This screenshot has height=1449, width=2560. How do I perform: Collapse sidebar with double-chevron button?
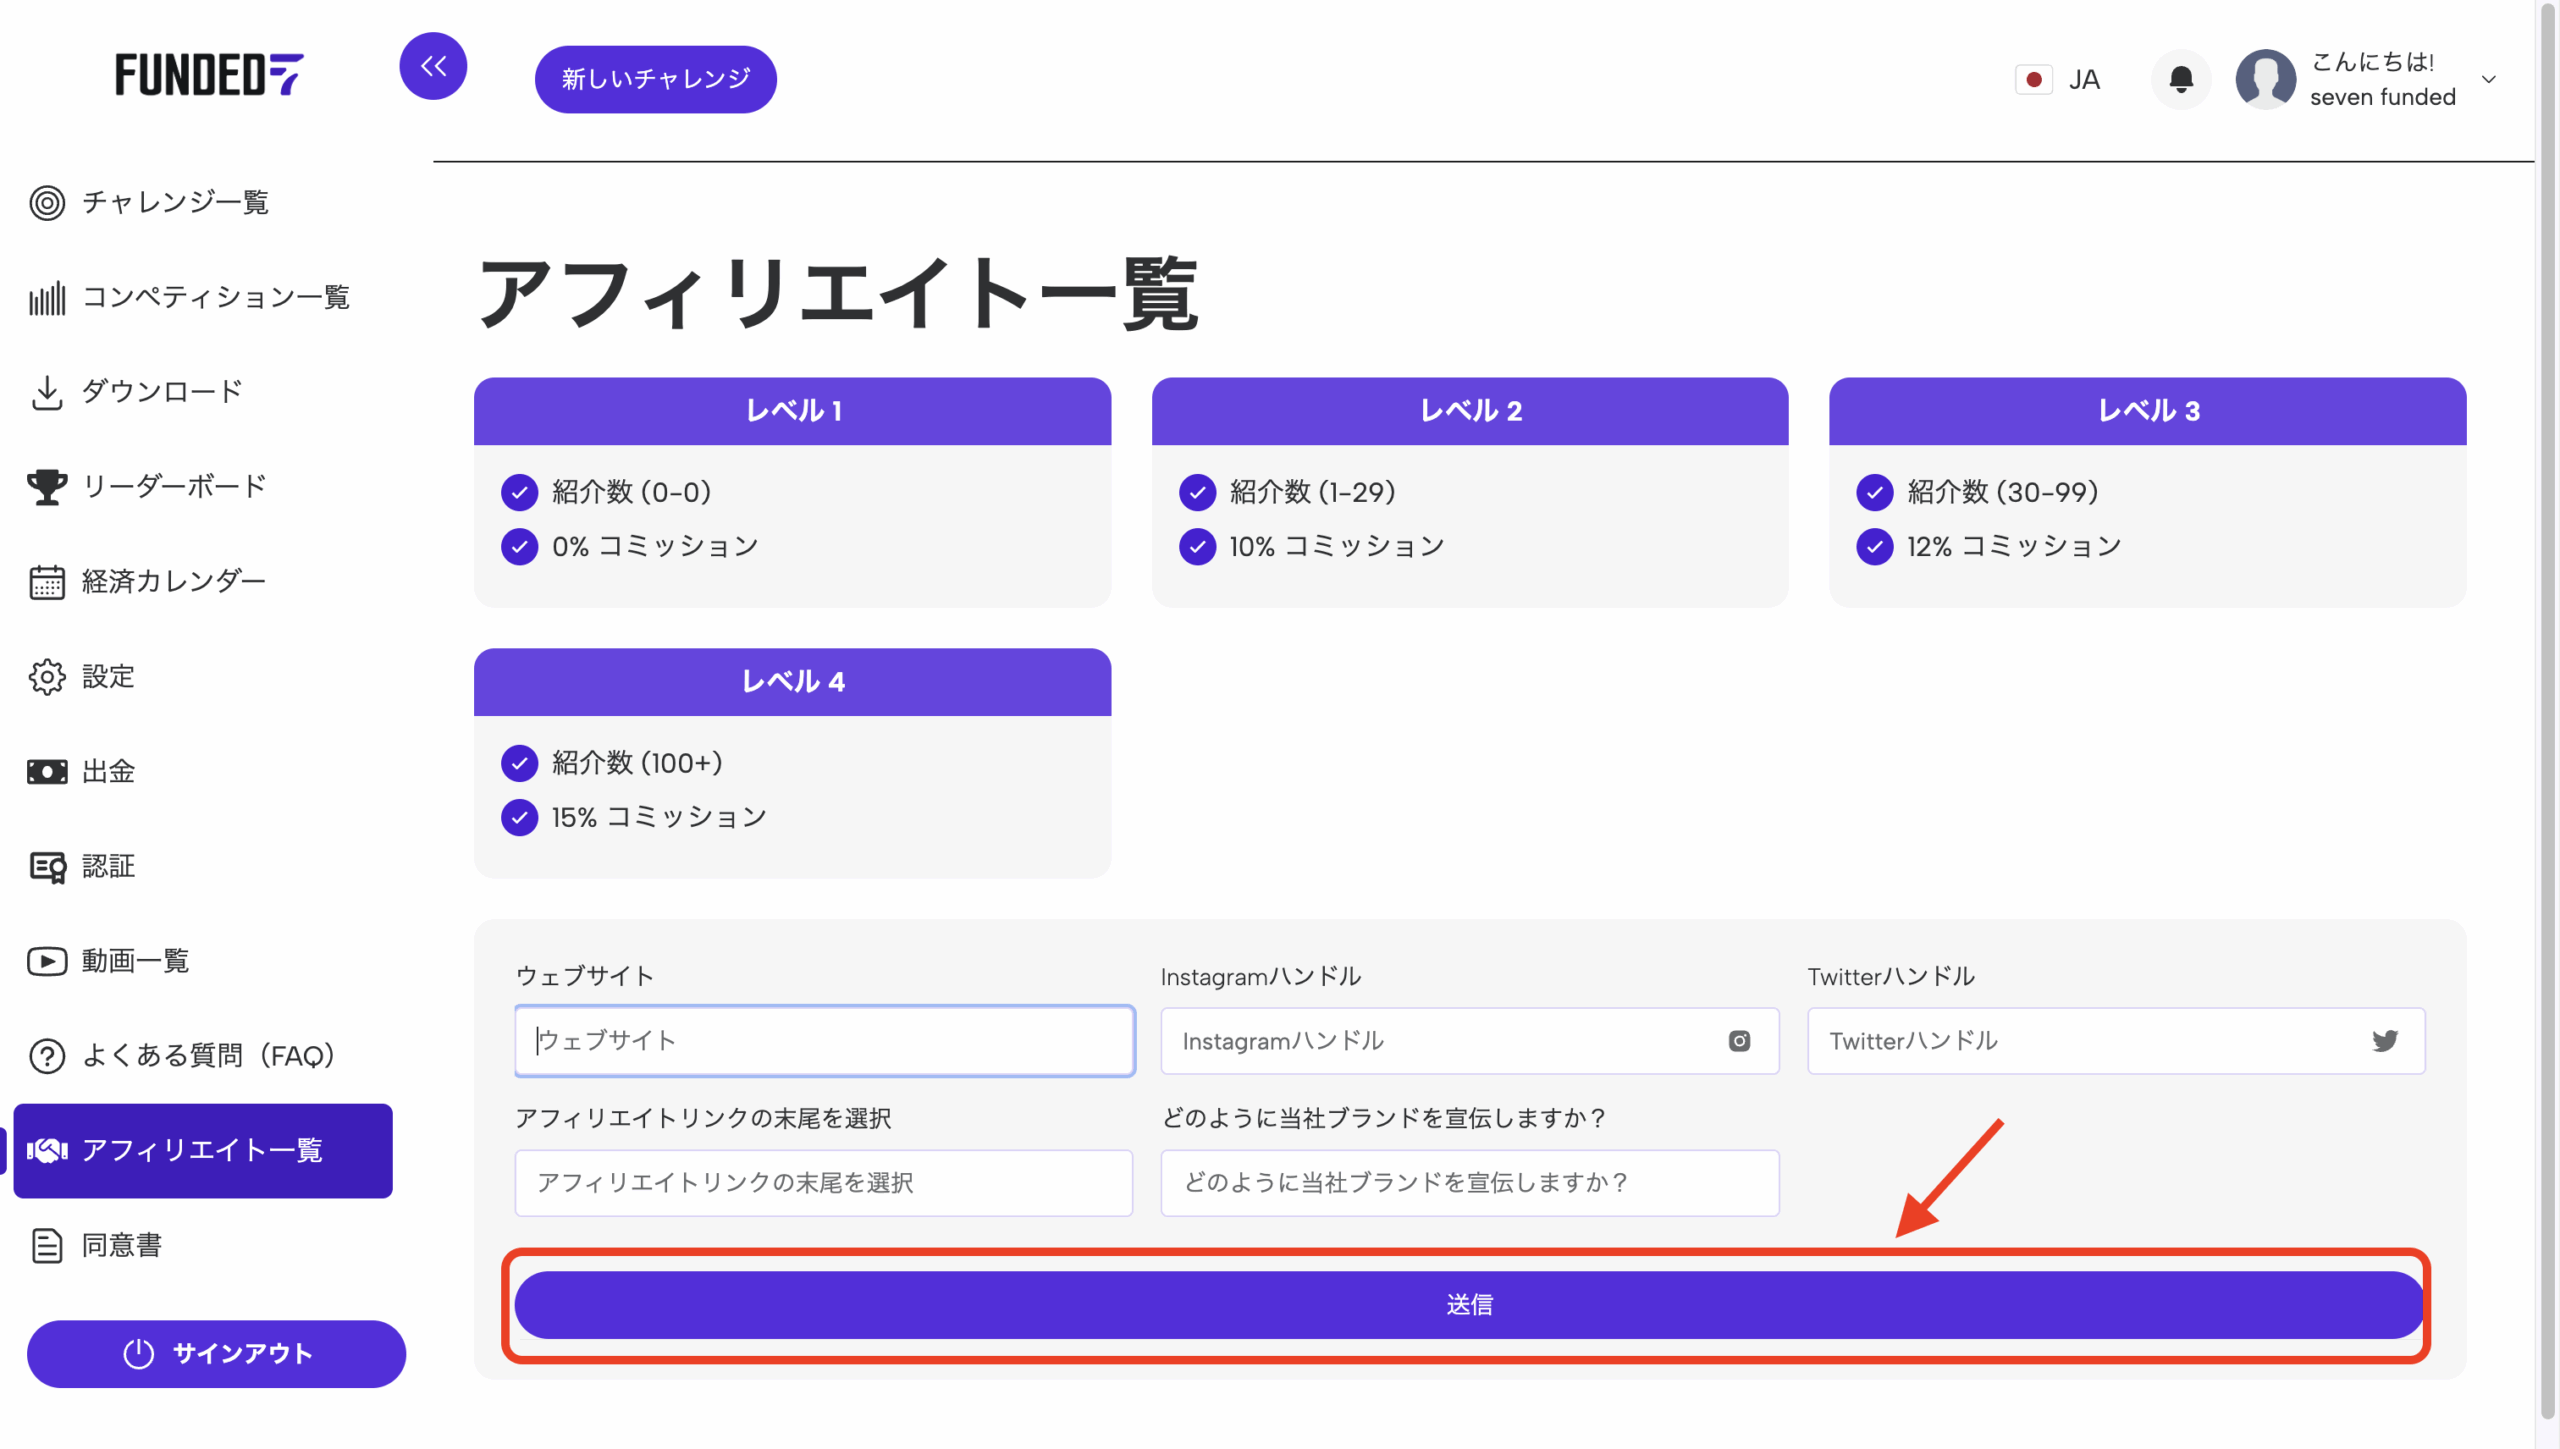pyautogui.click(x=433, y=67)
